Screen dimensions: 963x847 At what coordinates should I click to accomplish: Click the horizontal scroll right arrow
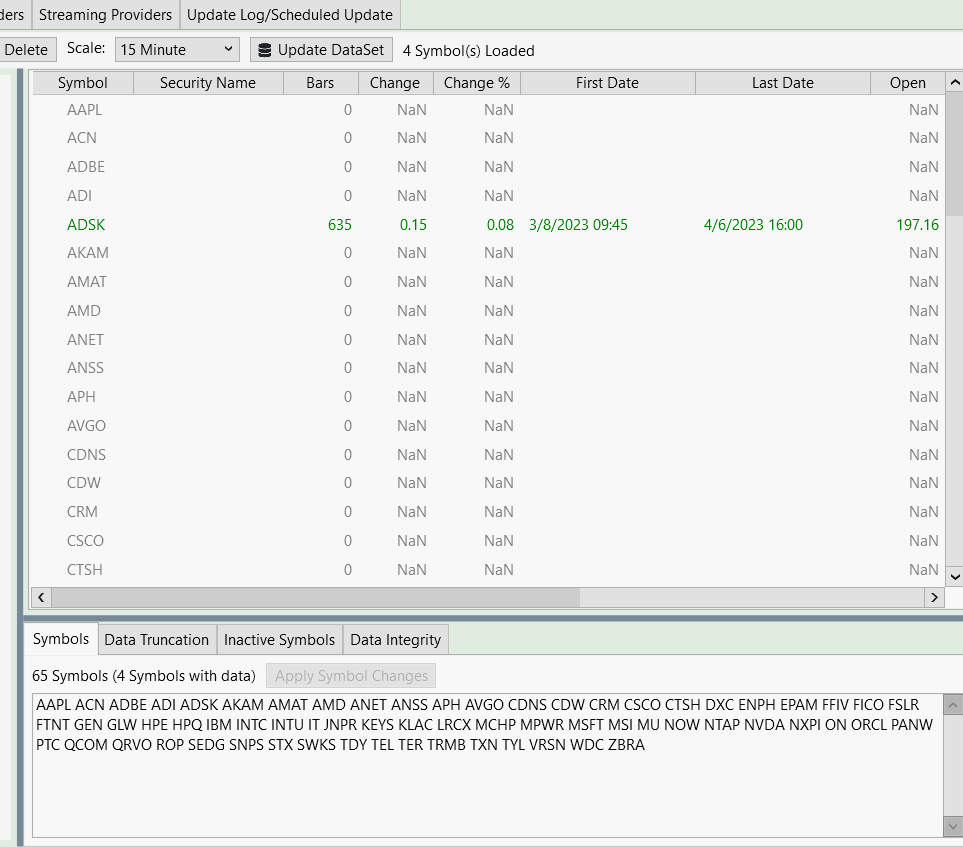934,597
